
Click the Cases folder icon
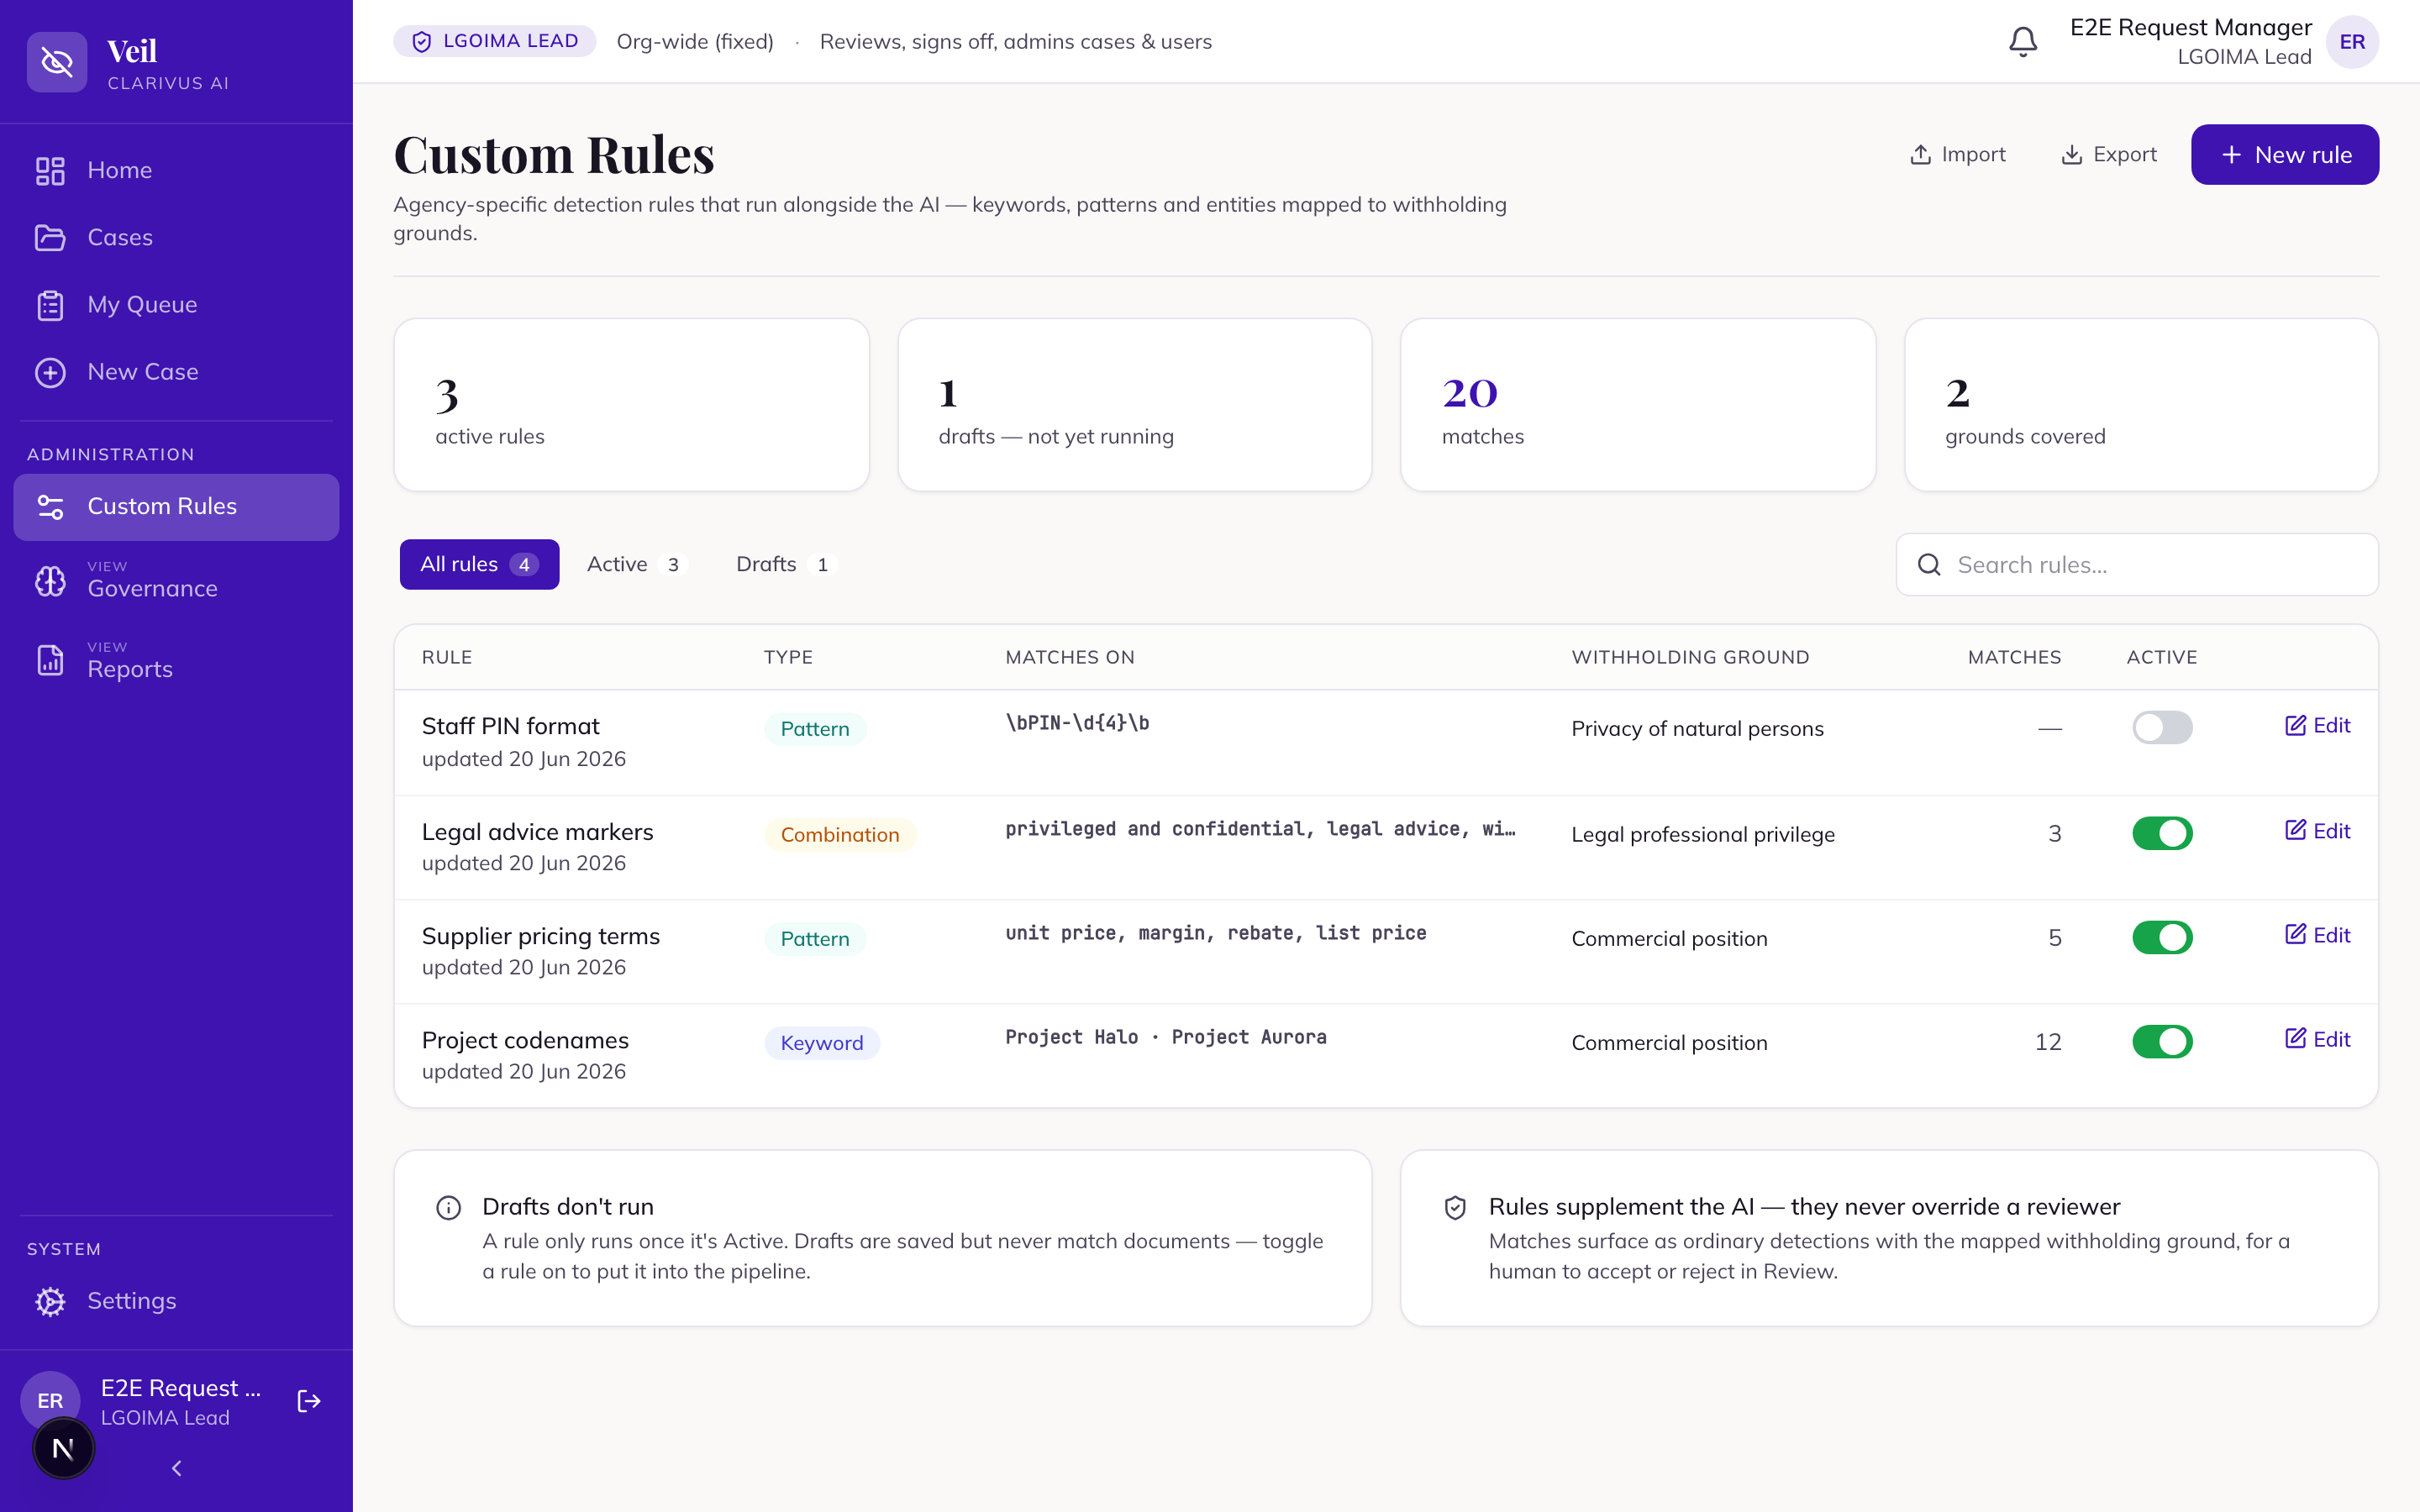(50, 237)
